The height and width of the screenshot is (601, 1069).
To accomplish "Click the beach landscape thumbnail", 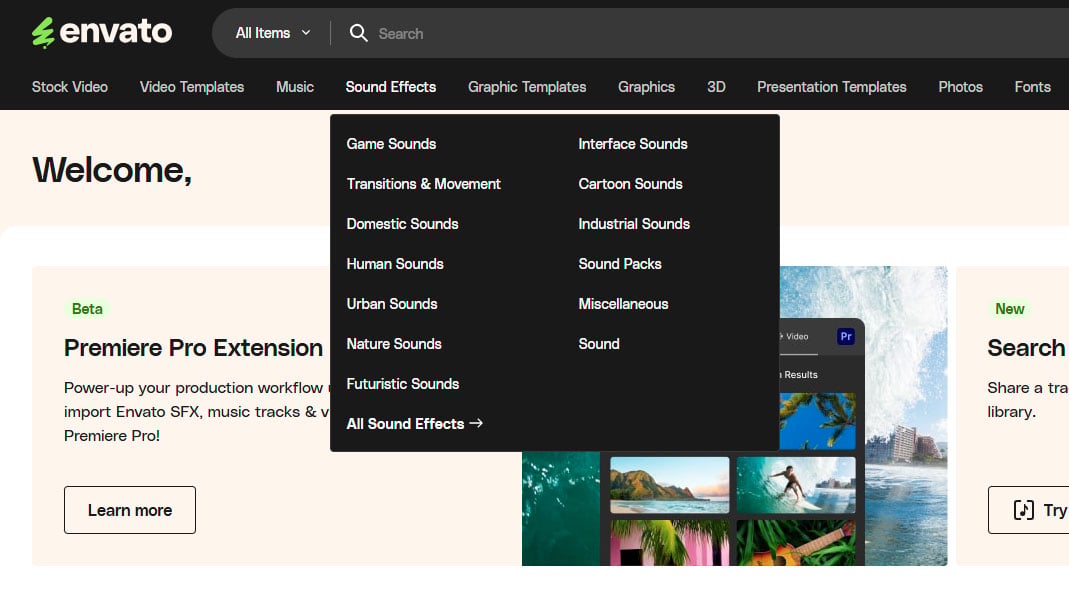I will click(x=669, y=484).
